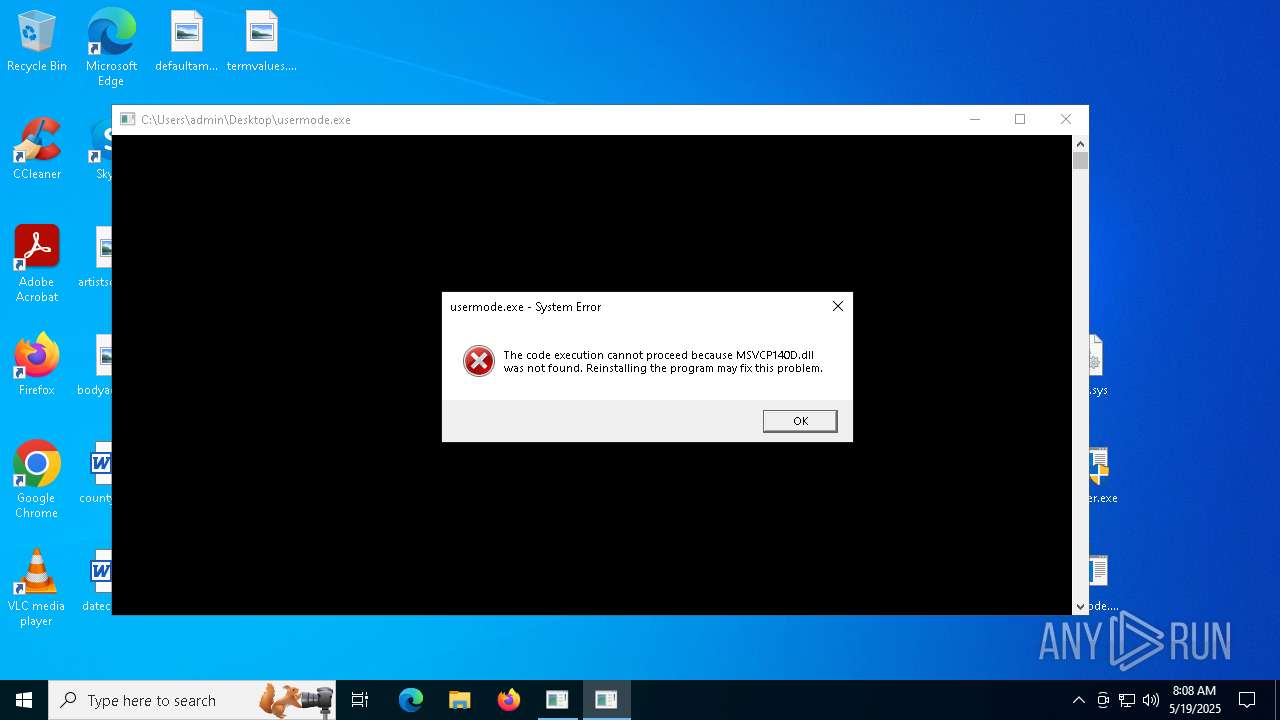
Task: Select the partially hidden er.exe desktop file
Action: (x=1103, y=475)
